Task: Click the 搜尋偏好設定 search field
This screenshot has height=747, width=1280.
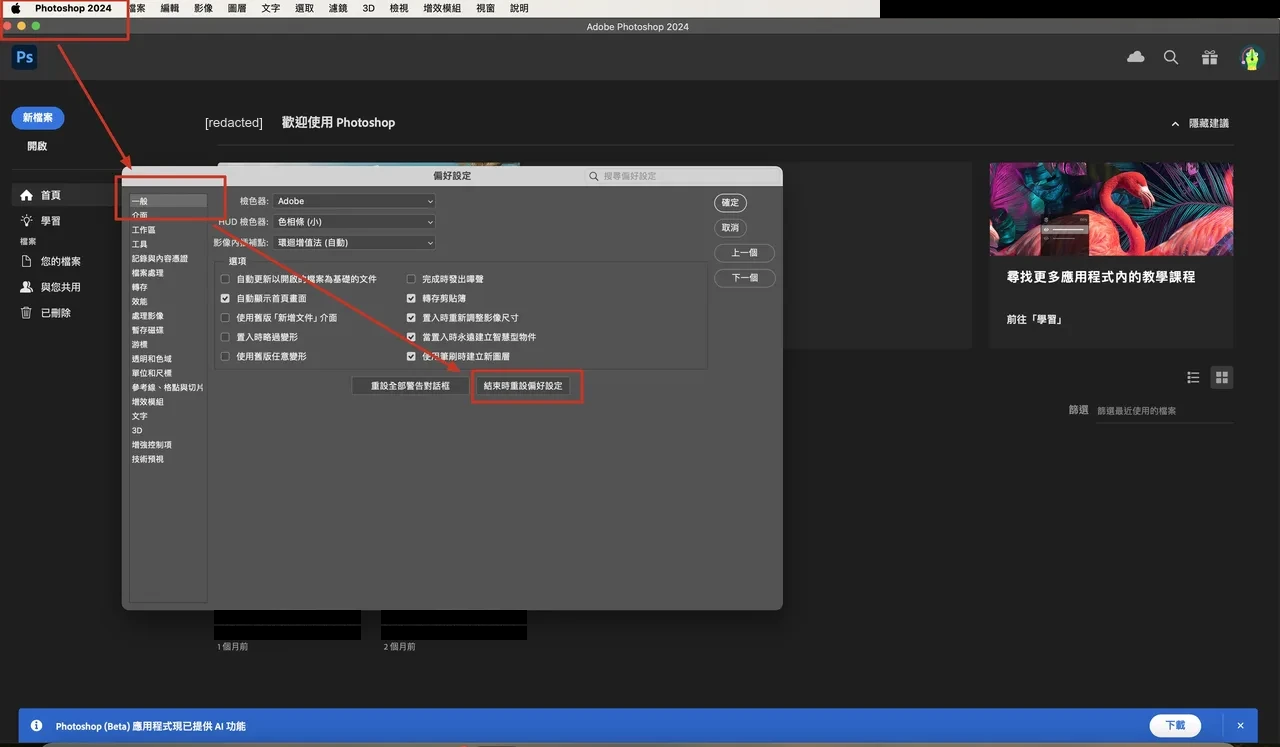Action: 682,176
